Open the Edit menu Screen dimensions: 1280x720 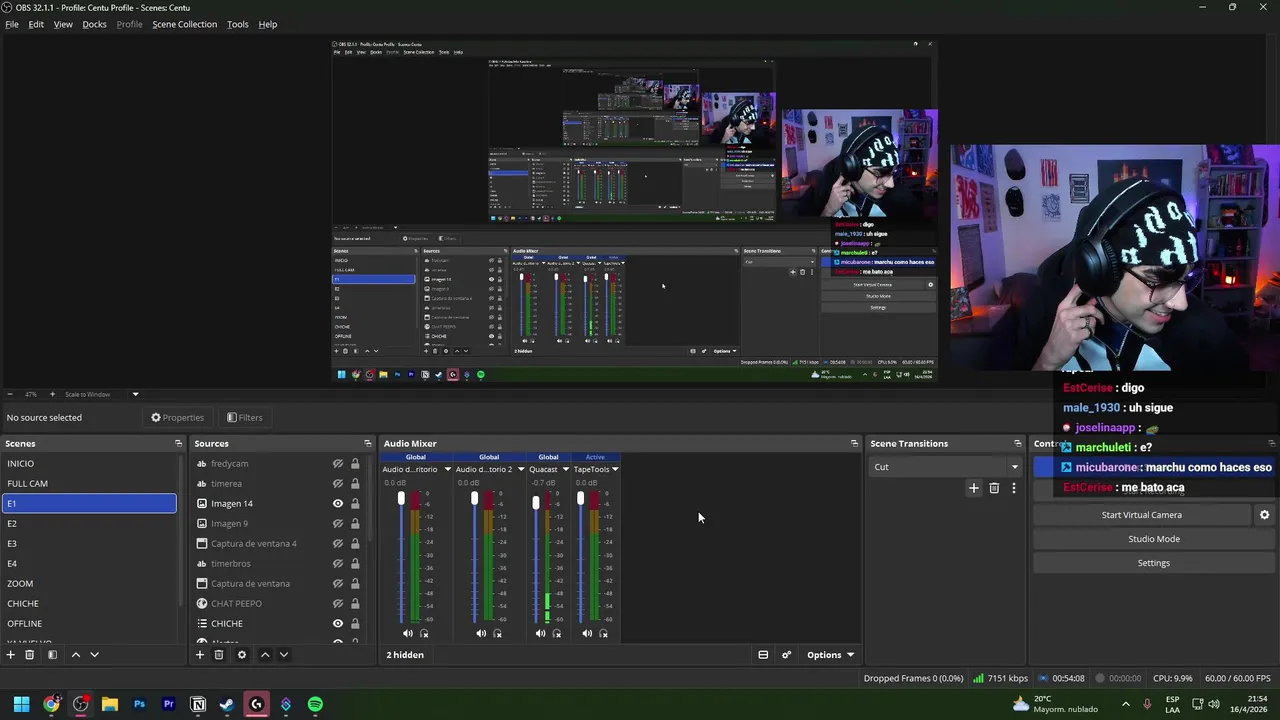pyautogui.click(x=36, y=24)
